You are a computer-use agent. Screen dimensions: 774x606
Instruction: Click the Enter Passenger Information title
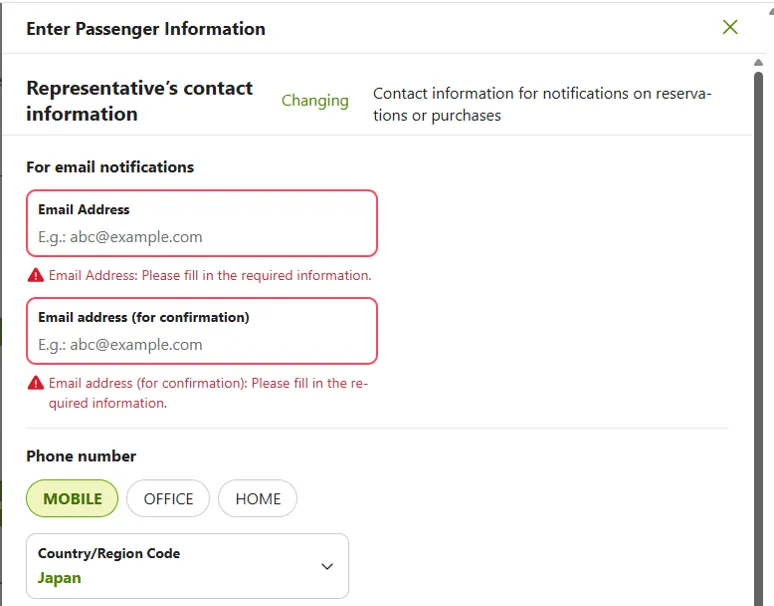coord(146,28)
